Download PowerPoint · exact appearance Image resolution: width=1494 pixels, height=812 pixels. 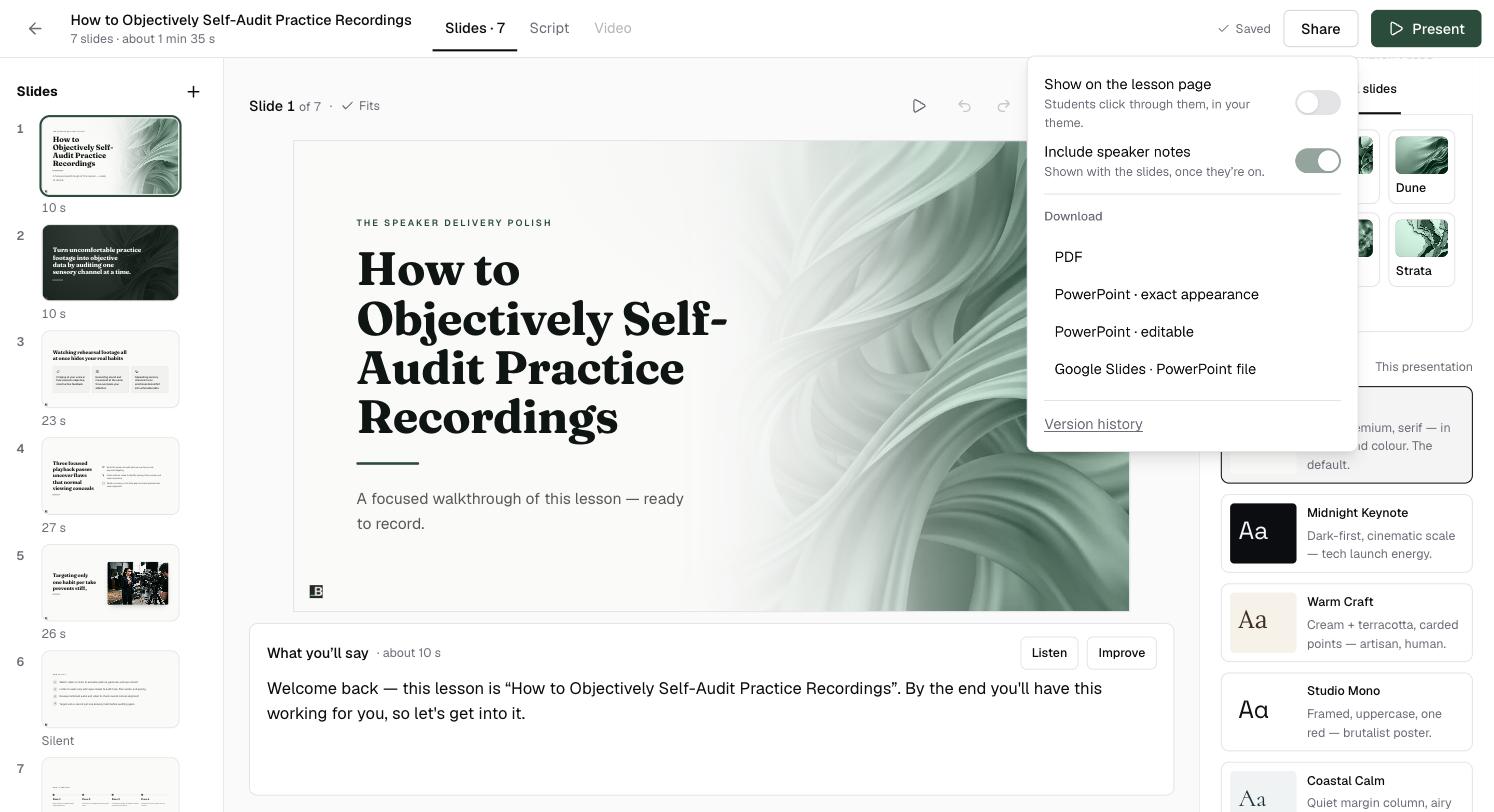tap(1192, 294)
